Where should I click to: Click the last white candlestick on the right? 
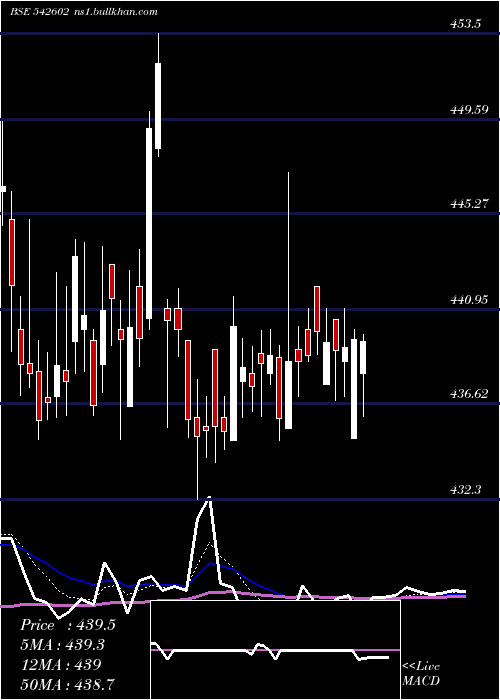[x=363, y=358]
